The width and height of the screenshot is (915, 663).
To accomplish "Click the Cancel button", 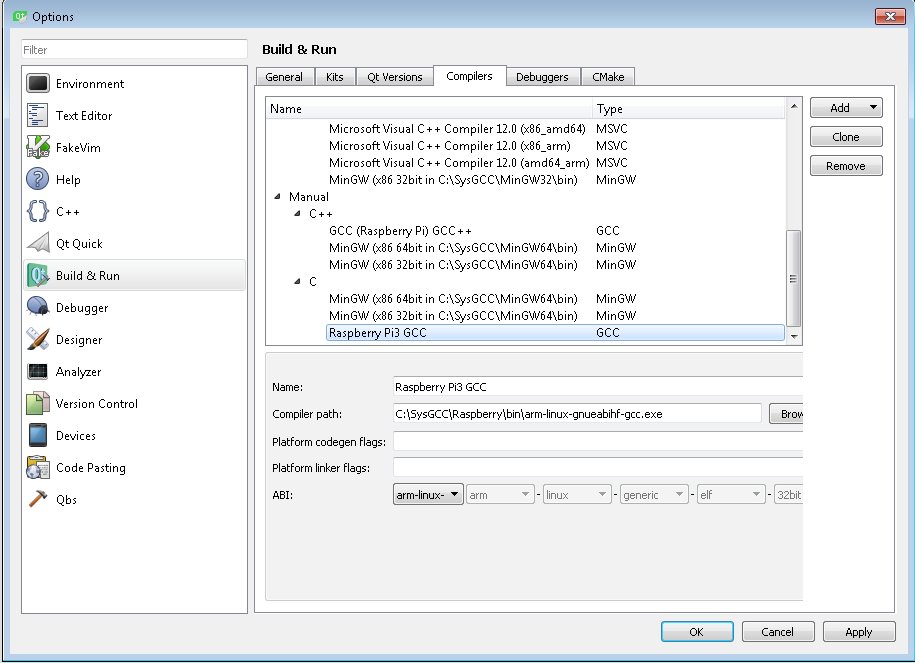I will pyautogui.click(x=778, y=631).
